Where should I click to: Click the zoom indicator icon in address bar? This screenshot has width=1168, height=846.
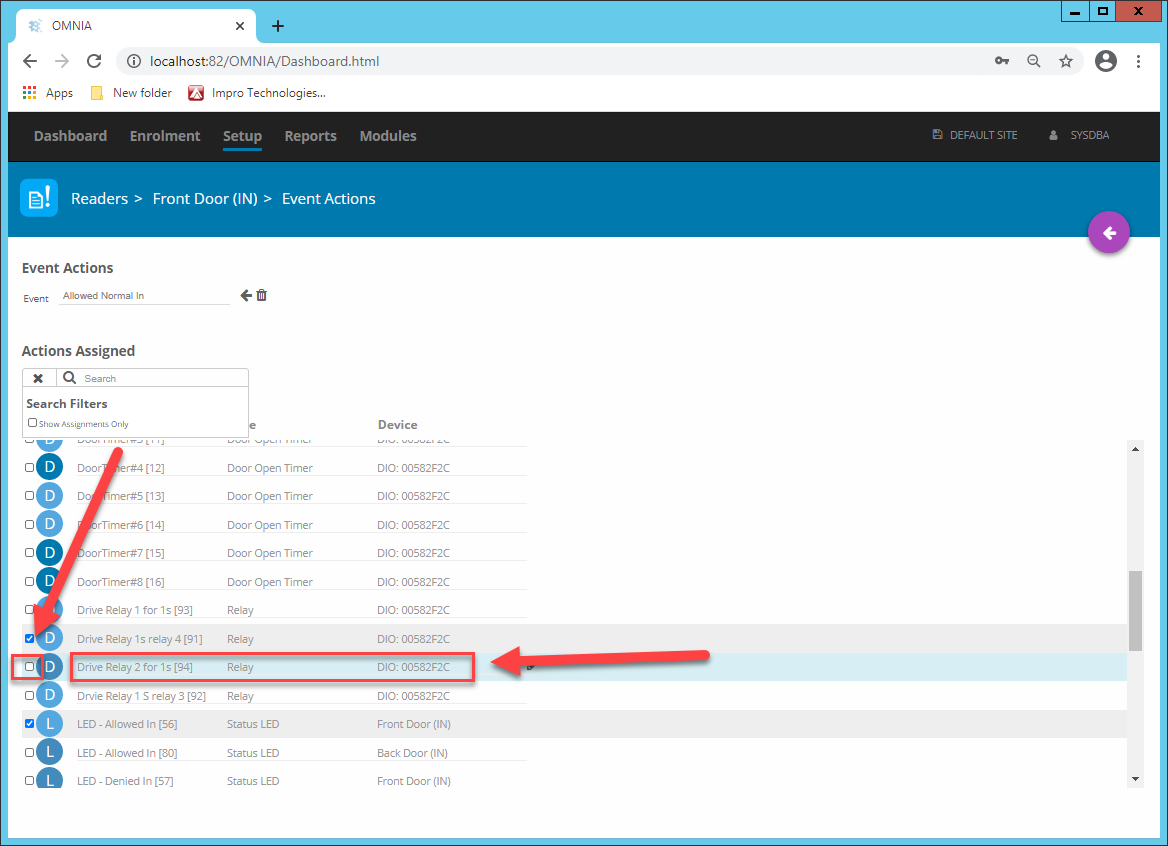[1034, 61]
